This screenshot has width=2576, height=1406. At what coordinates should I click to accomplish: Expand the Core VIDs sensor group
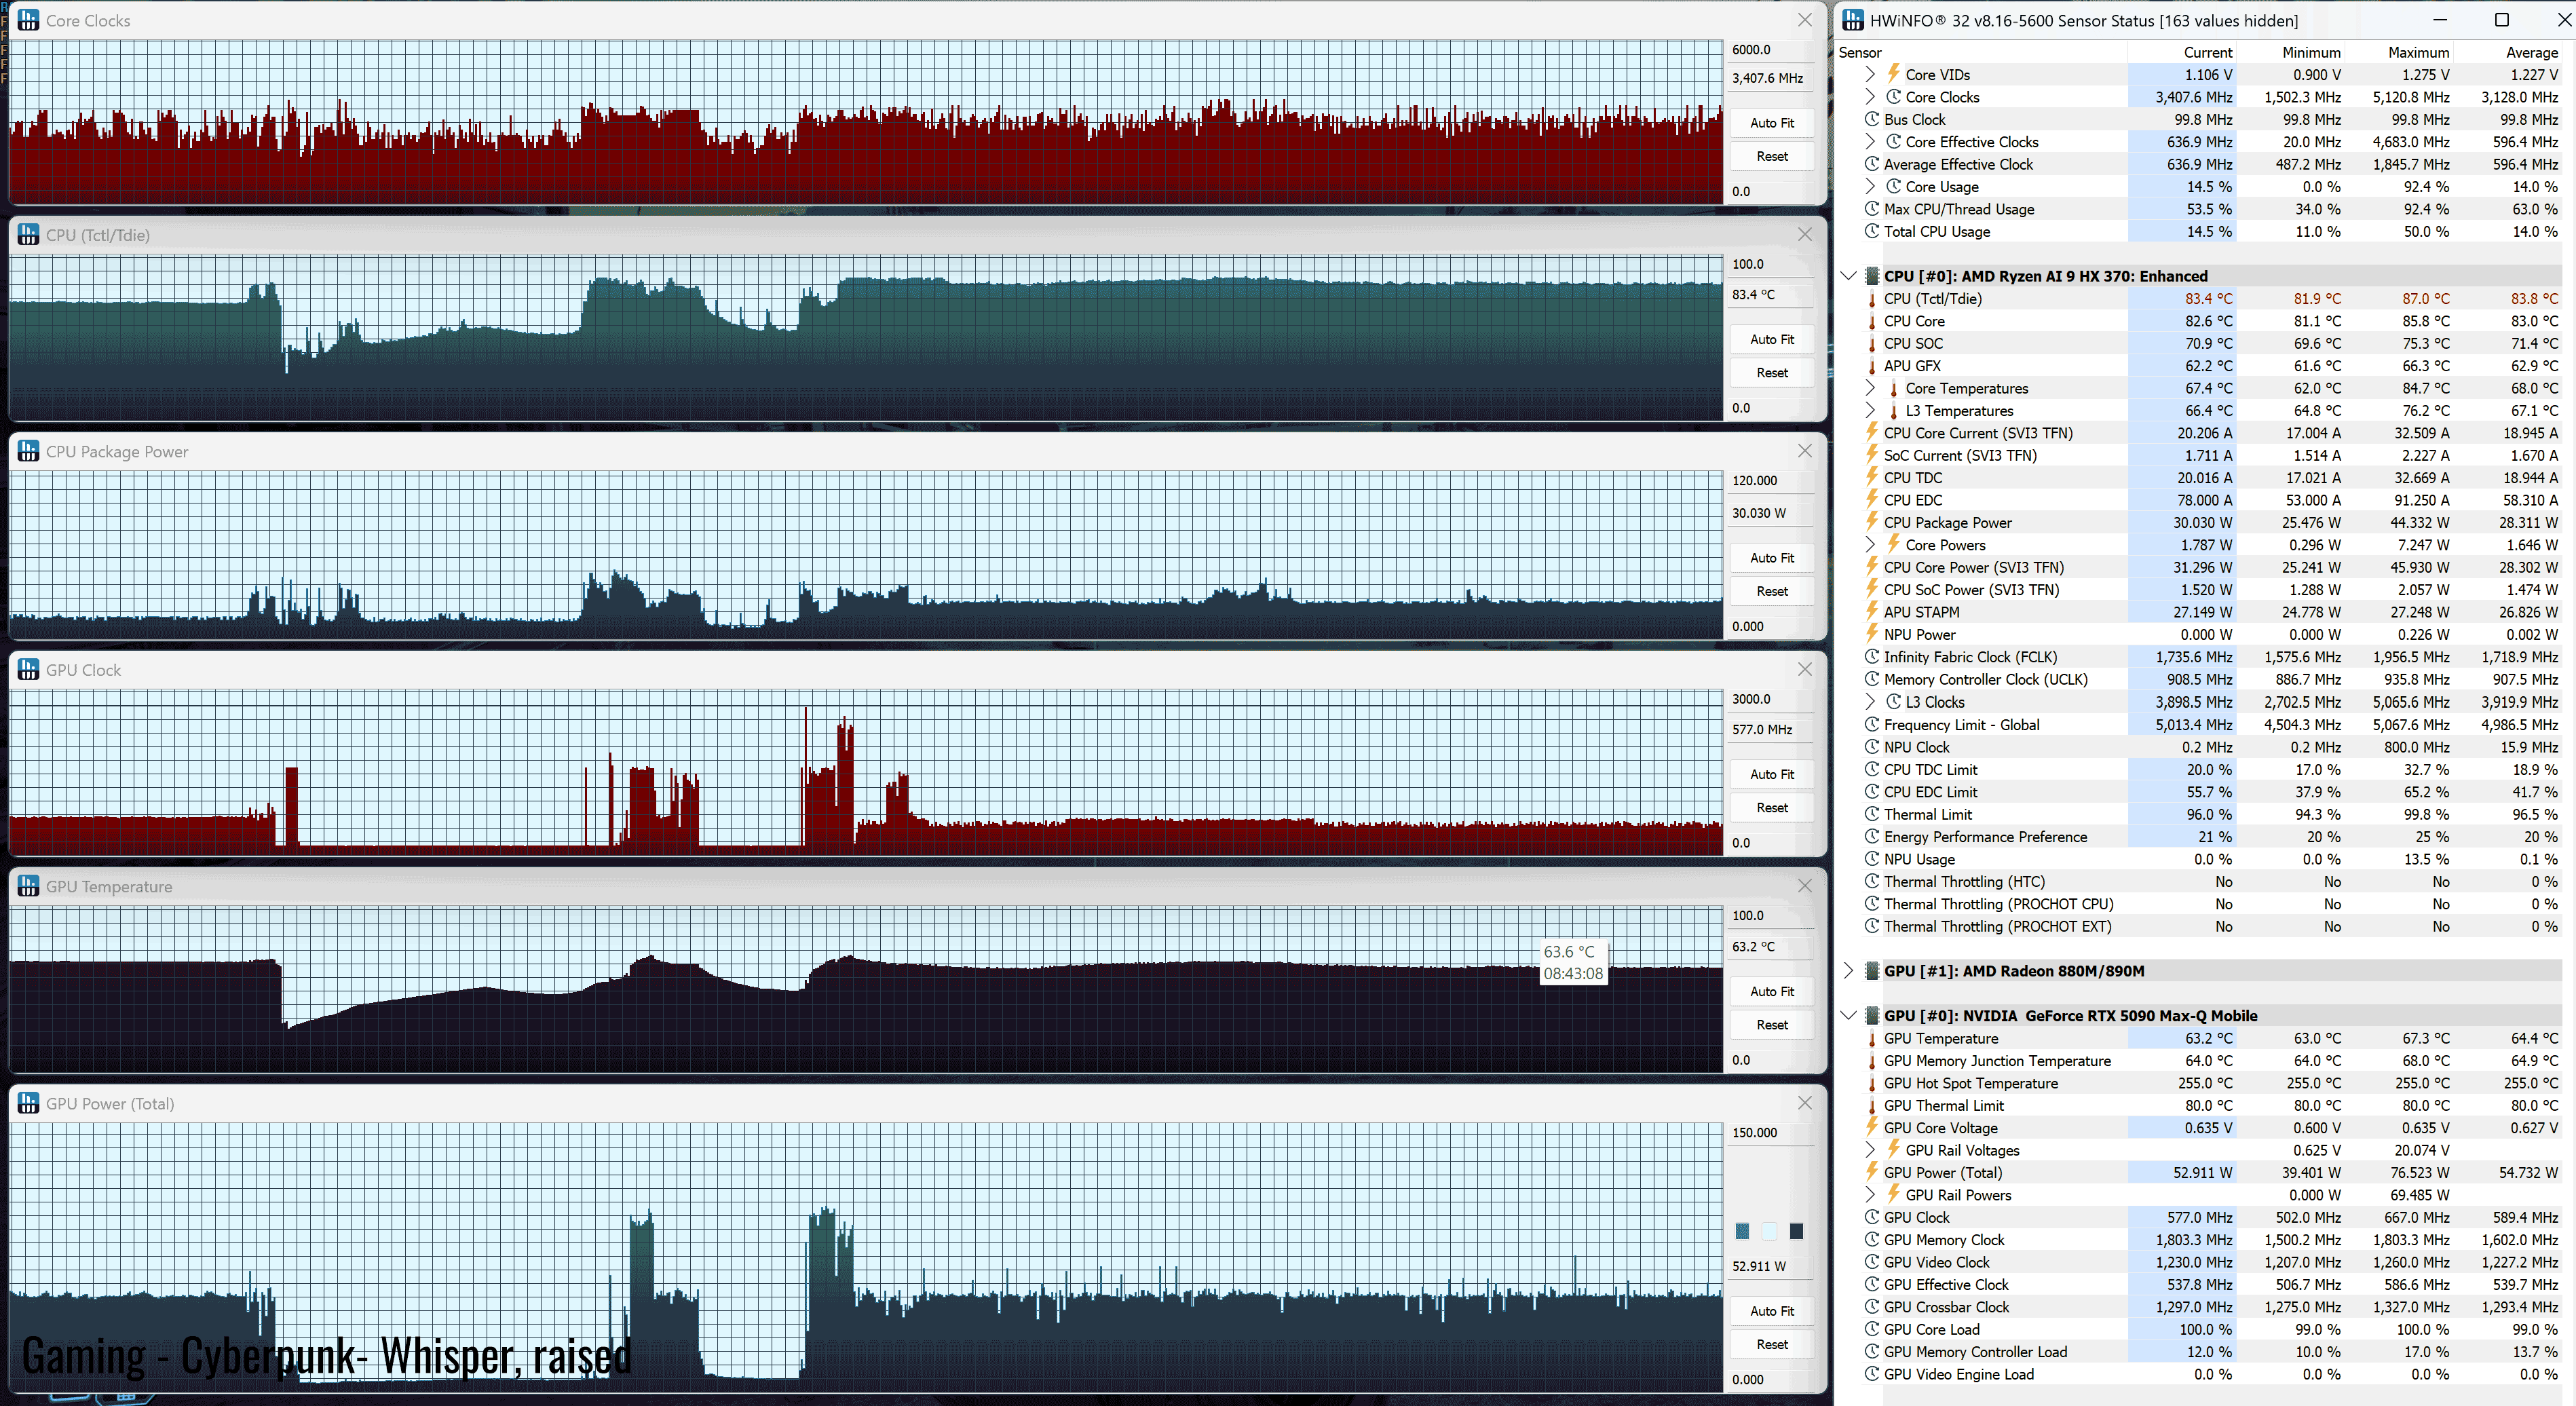[x=1870, y=74]
